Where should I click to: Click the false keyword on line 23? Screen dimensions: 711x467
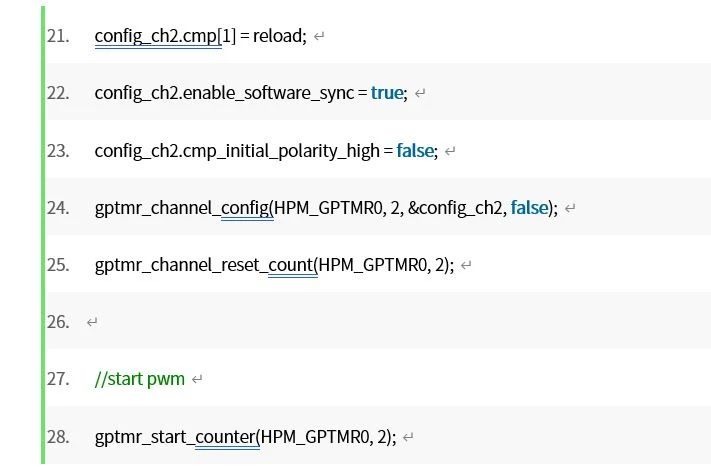[415, 151]
